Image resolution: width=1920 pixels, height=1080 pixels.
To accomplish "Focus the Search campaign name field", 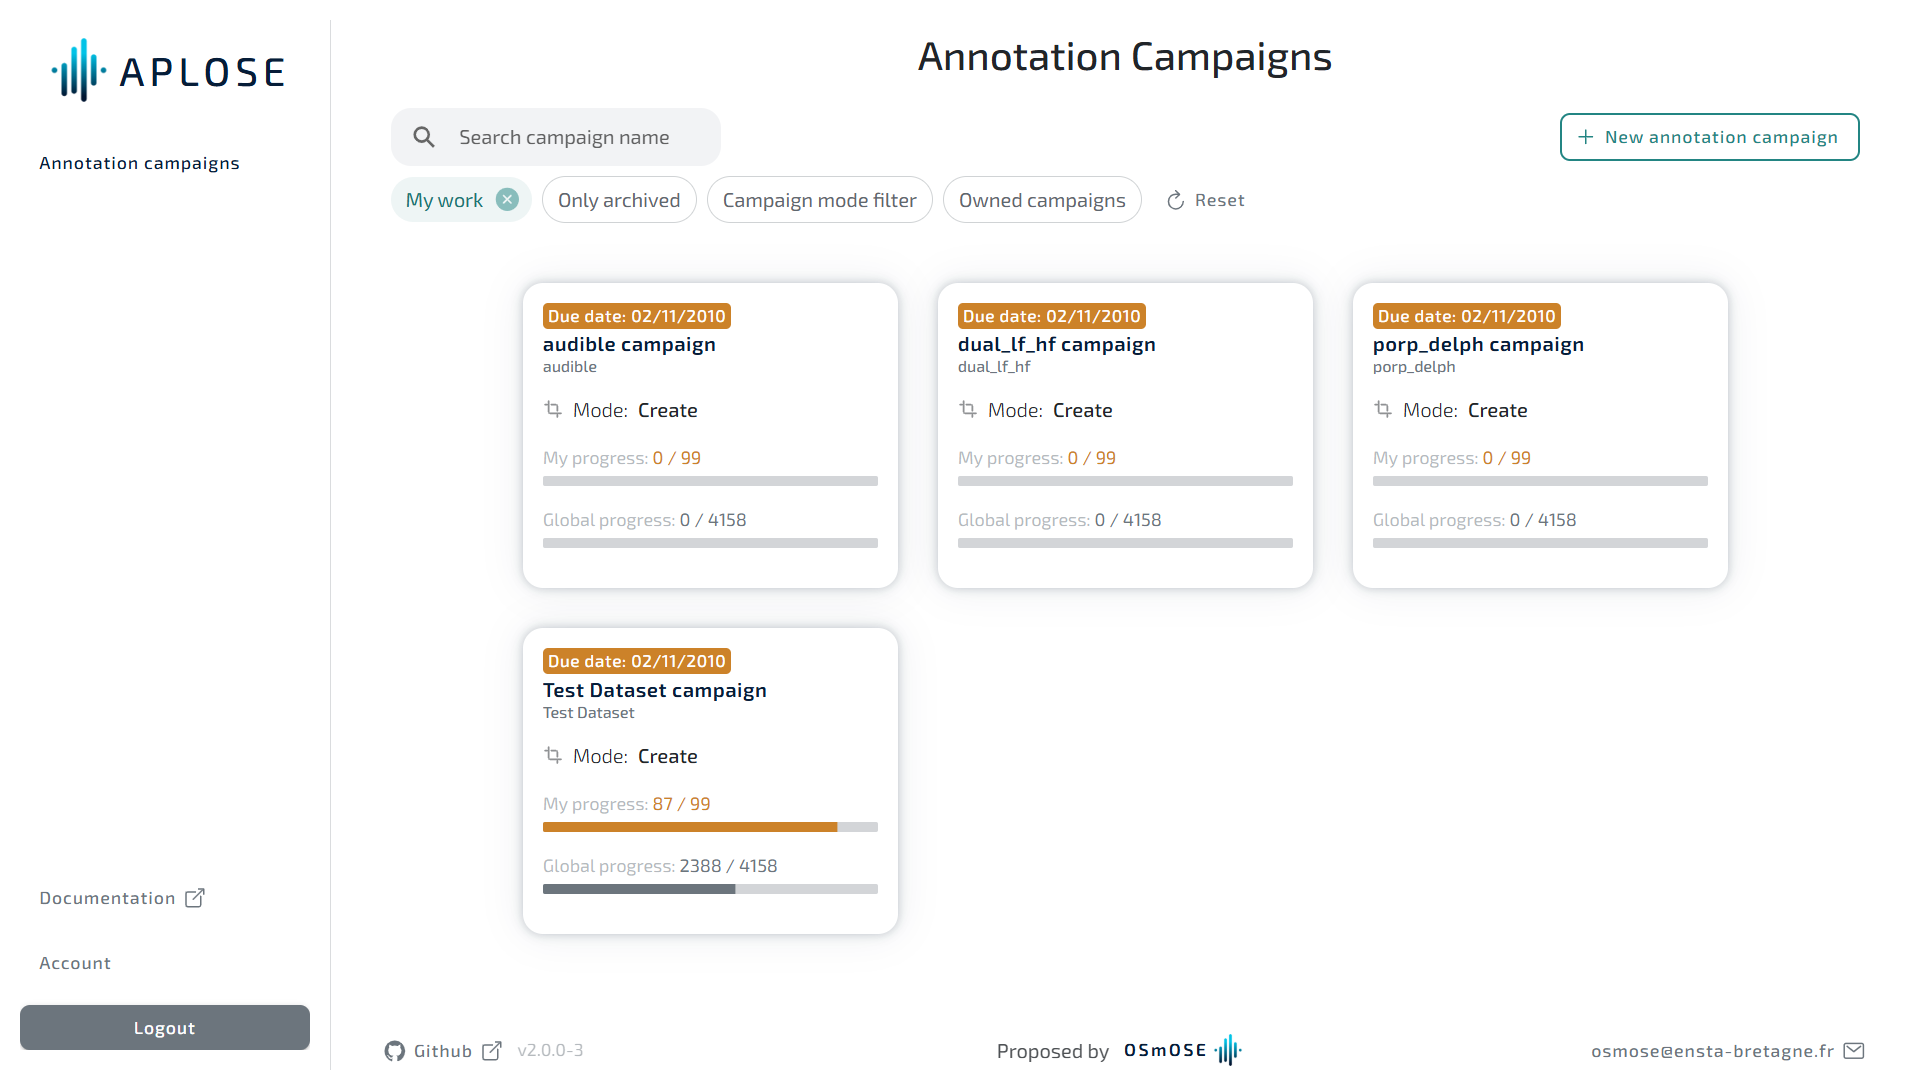I will click(x=580, y=137).
